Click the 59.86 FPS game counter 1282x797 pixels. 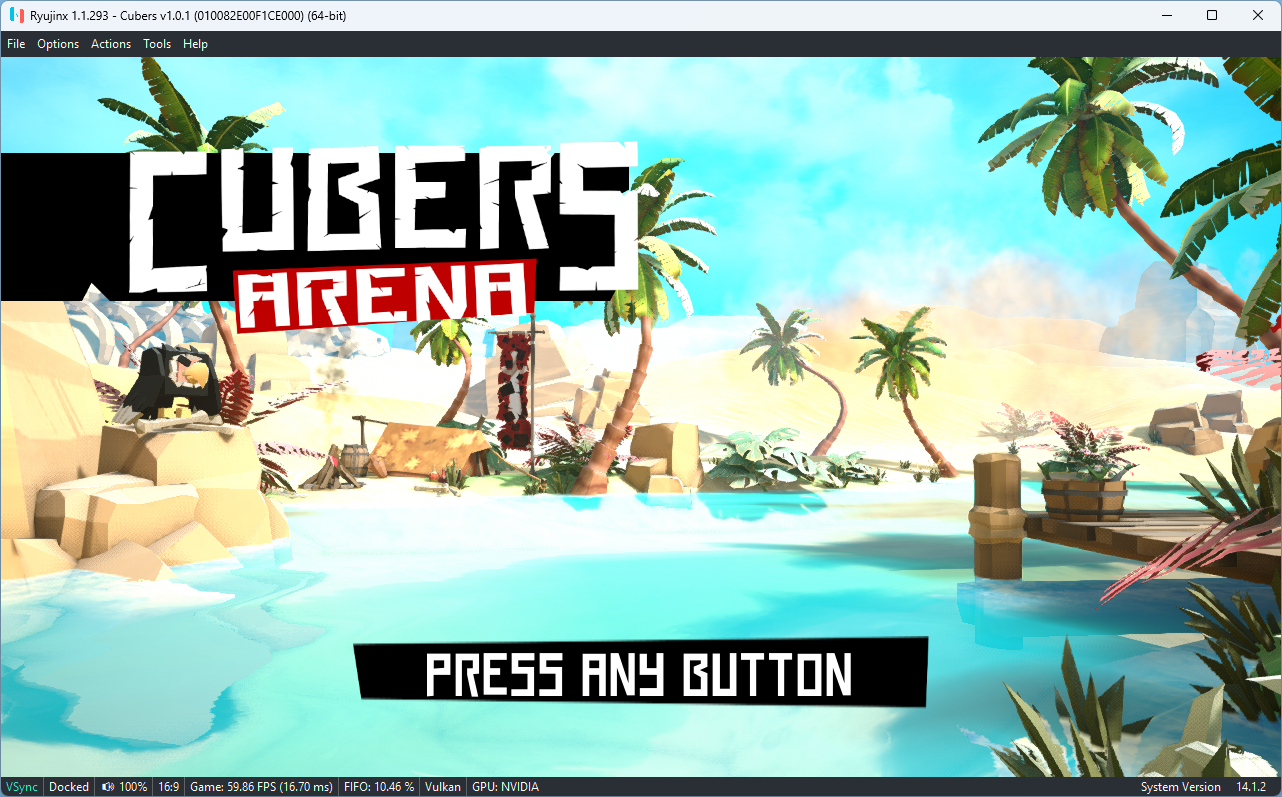(x=261, y=786)
